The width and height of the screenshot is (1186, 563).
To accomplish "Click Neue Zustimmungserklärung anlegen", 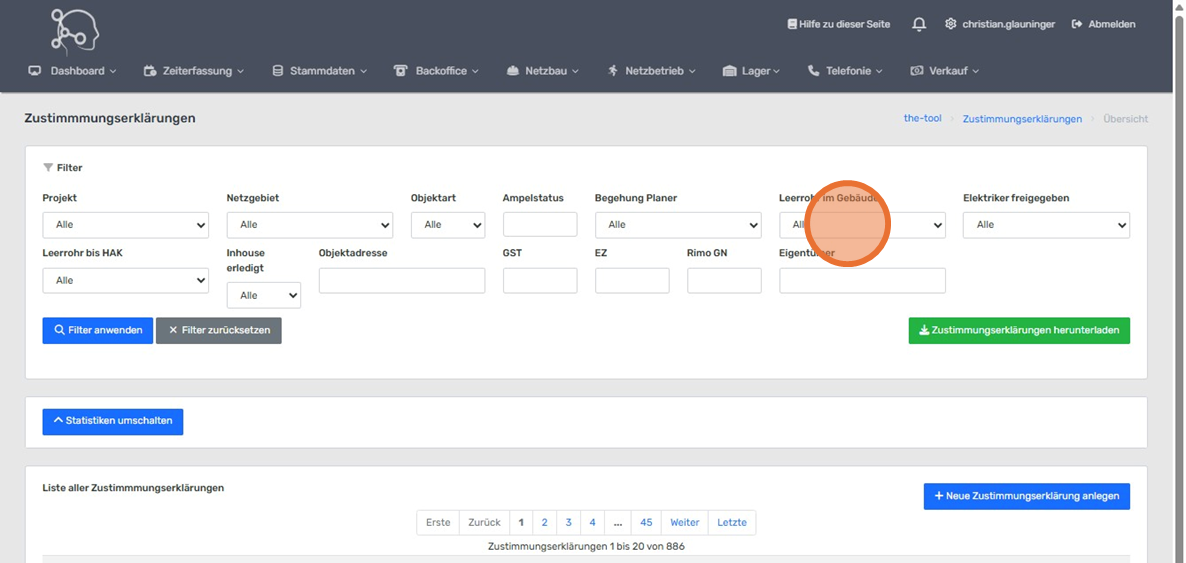I will [1026, 496].
